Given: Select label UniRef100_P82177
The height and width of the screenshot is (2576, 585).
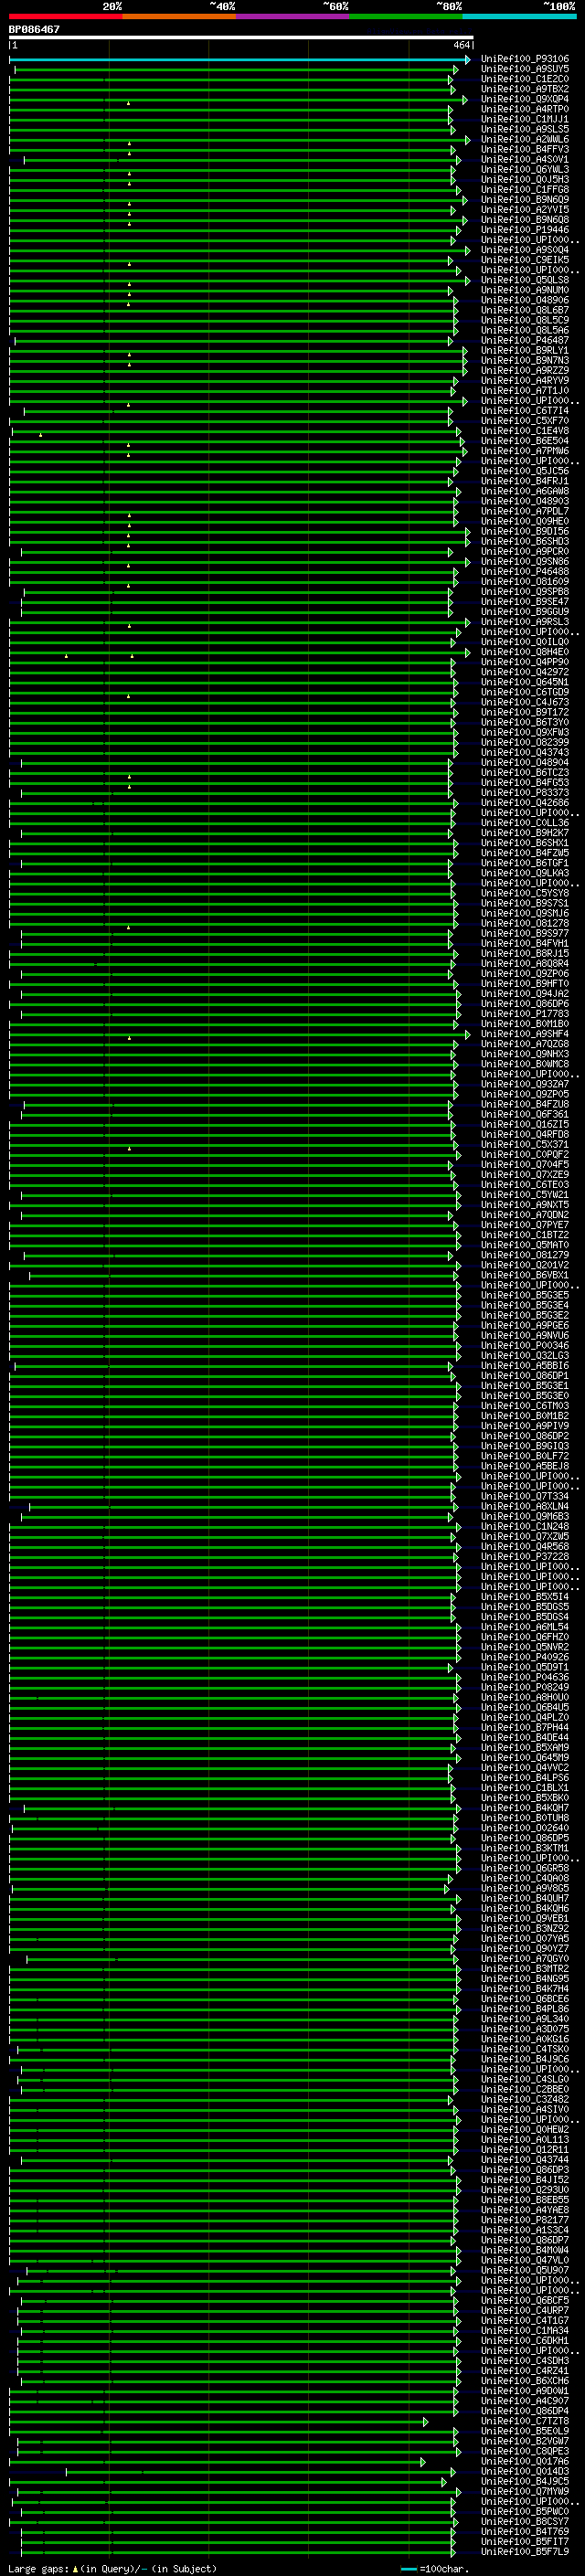Looking at the screenshot, I should (525, 2220).
